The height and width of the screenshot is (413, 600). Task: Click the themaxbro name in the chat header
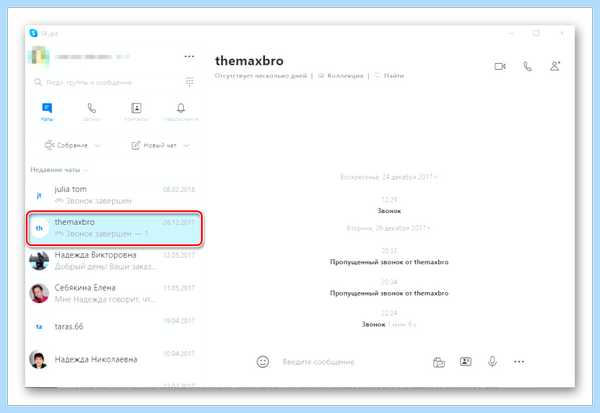pos(249,61)
